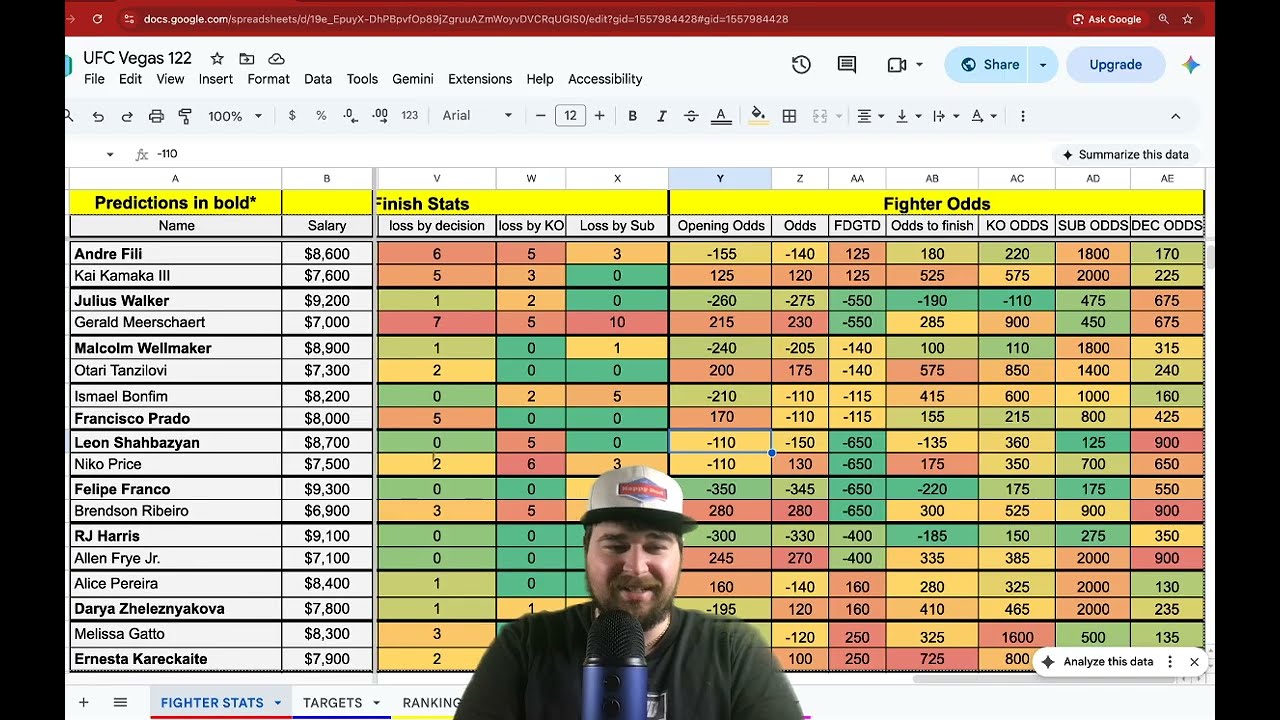The width and height of the screenshot is (1280, 720).
Task: Apply percent format icon
Action: coord(321,116)
